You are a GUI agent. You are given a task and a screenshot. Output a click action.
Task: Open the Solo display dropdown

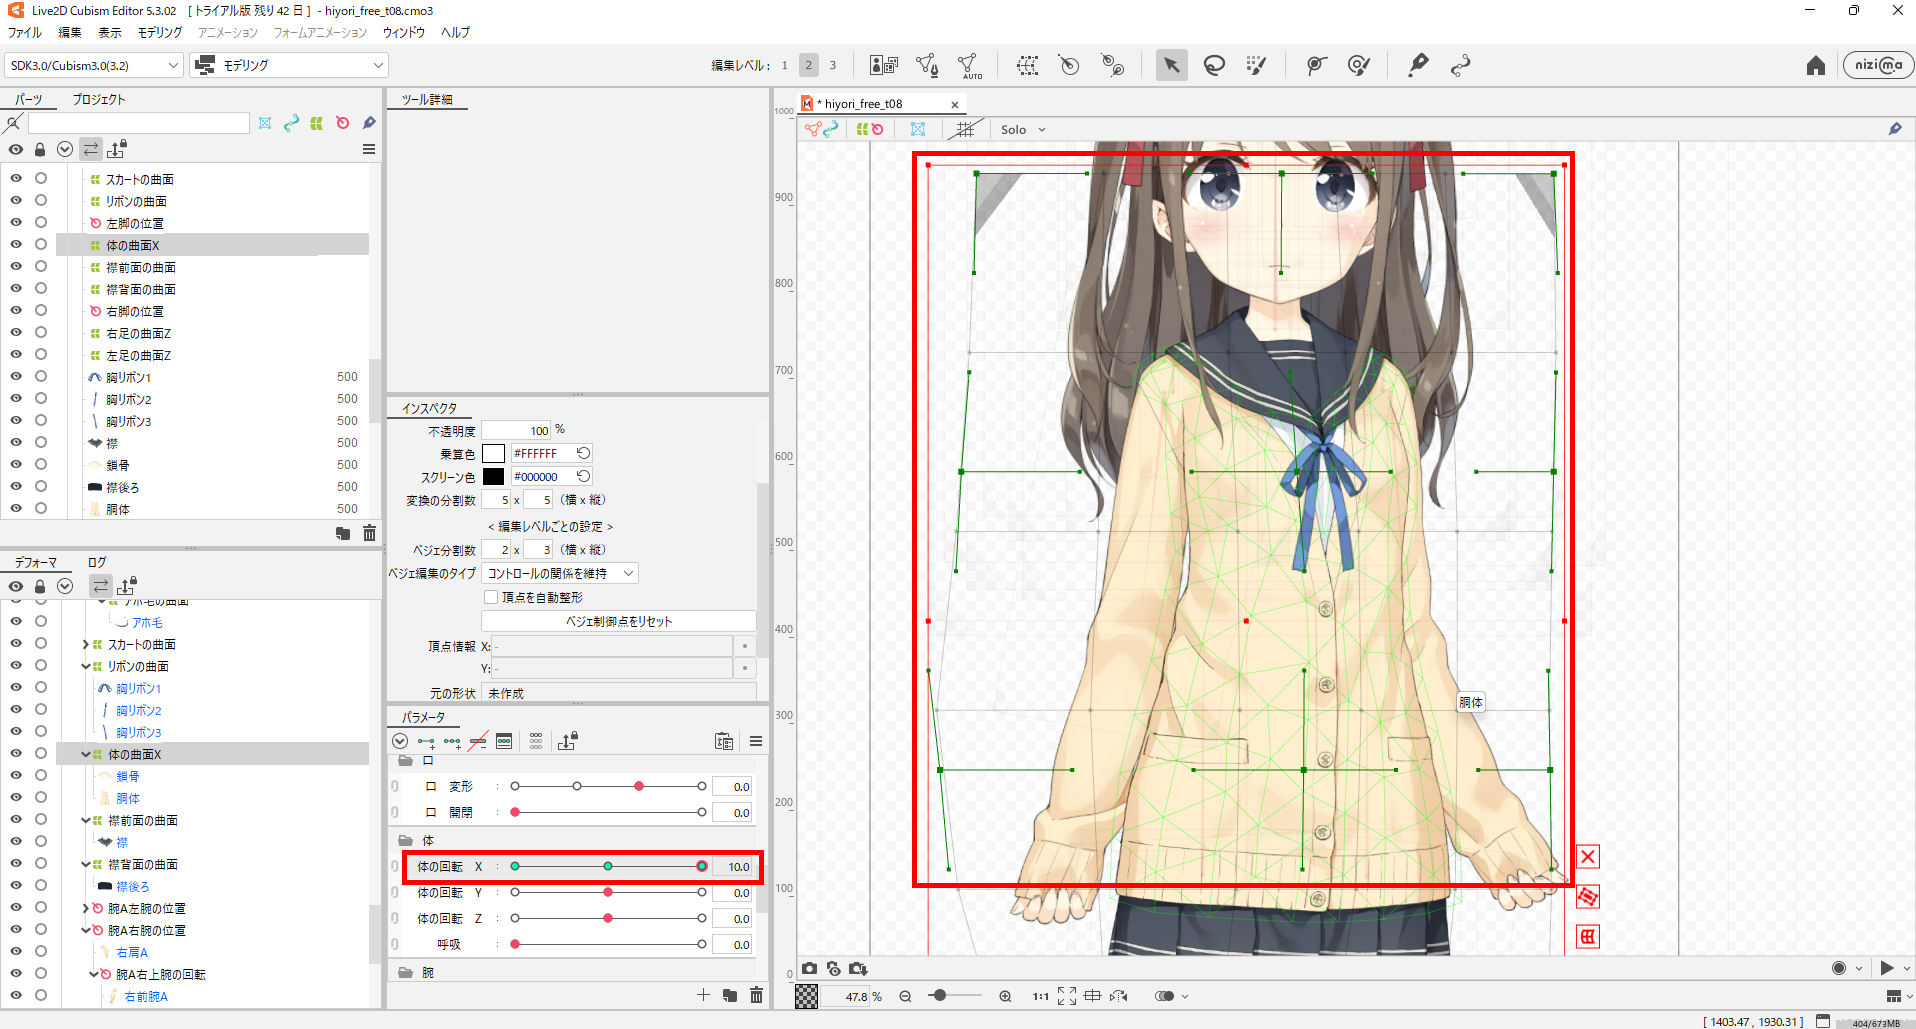tap(1023, 129)
